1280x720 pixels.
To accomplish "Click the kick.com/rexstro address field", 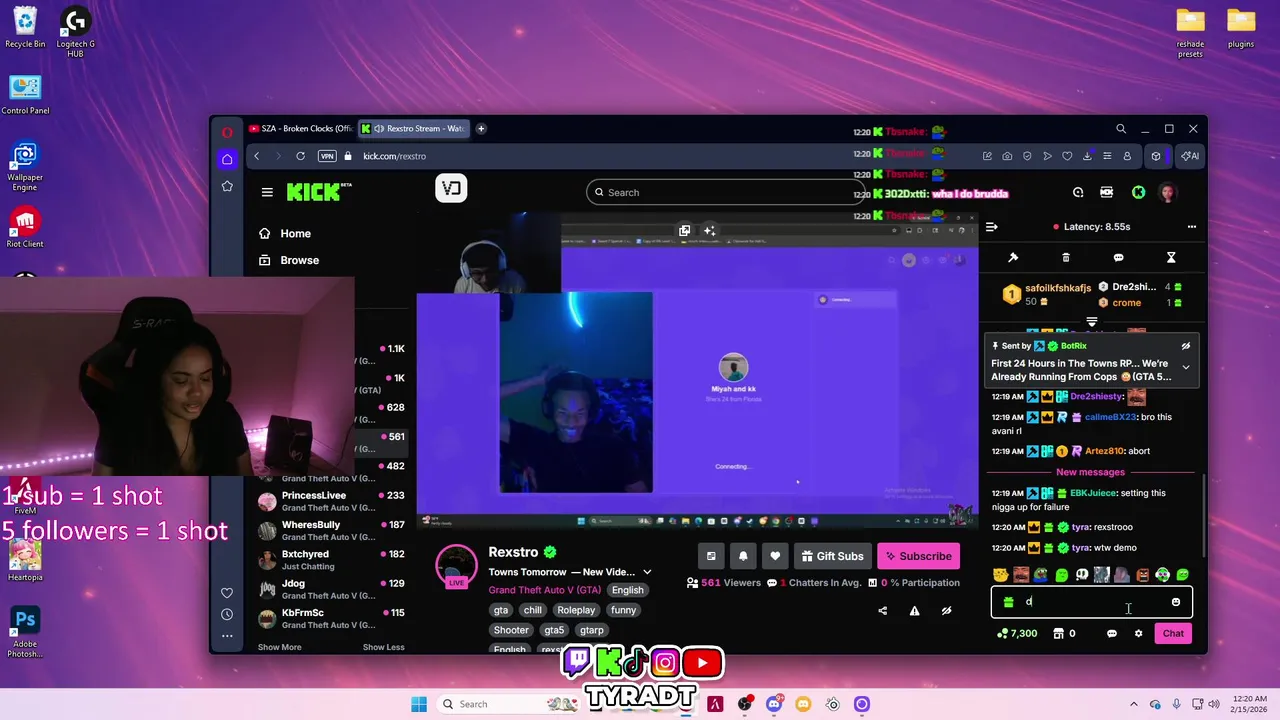I will click(x=394, y=156).
